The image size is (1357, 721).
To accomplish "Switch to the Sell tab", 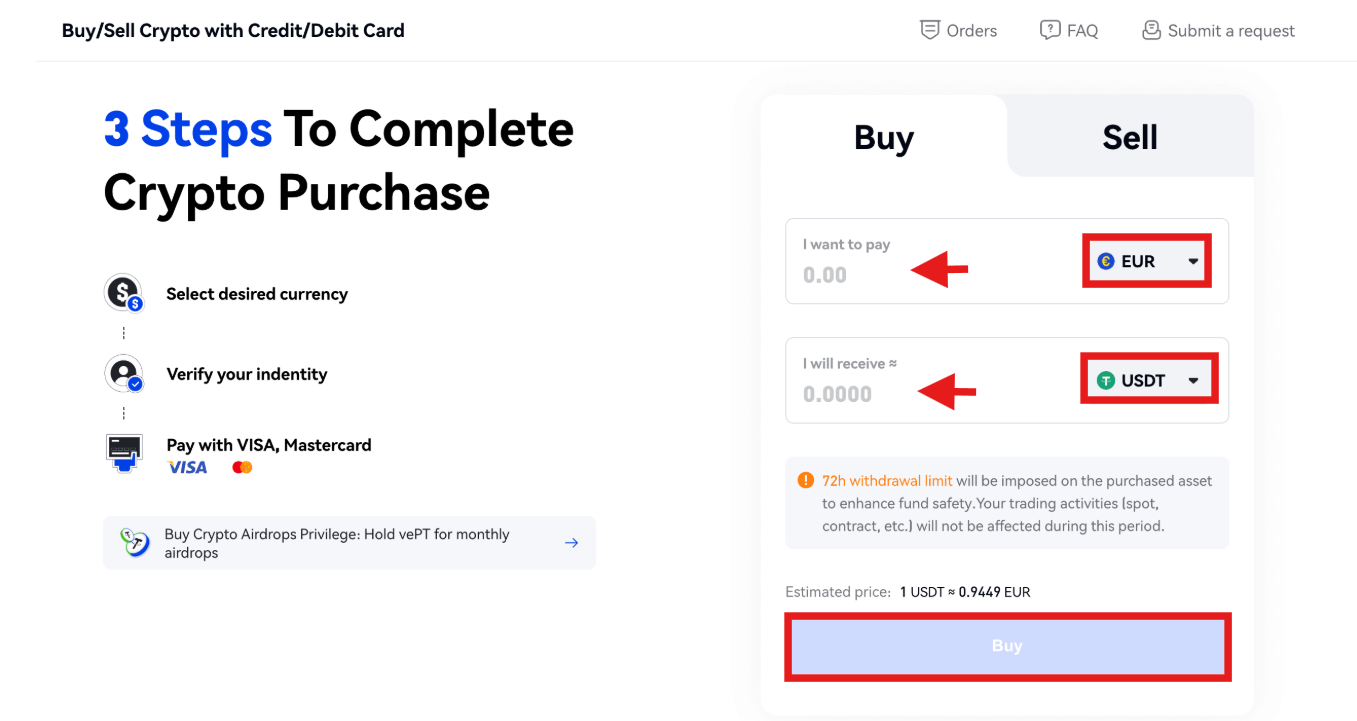I will click(1129, 137).
